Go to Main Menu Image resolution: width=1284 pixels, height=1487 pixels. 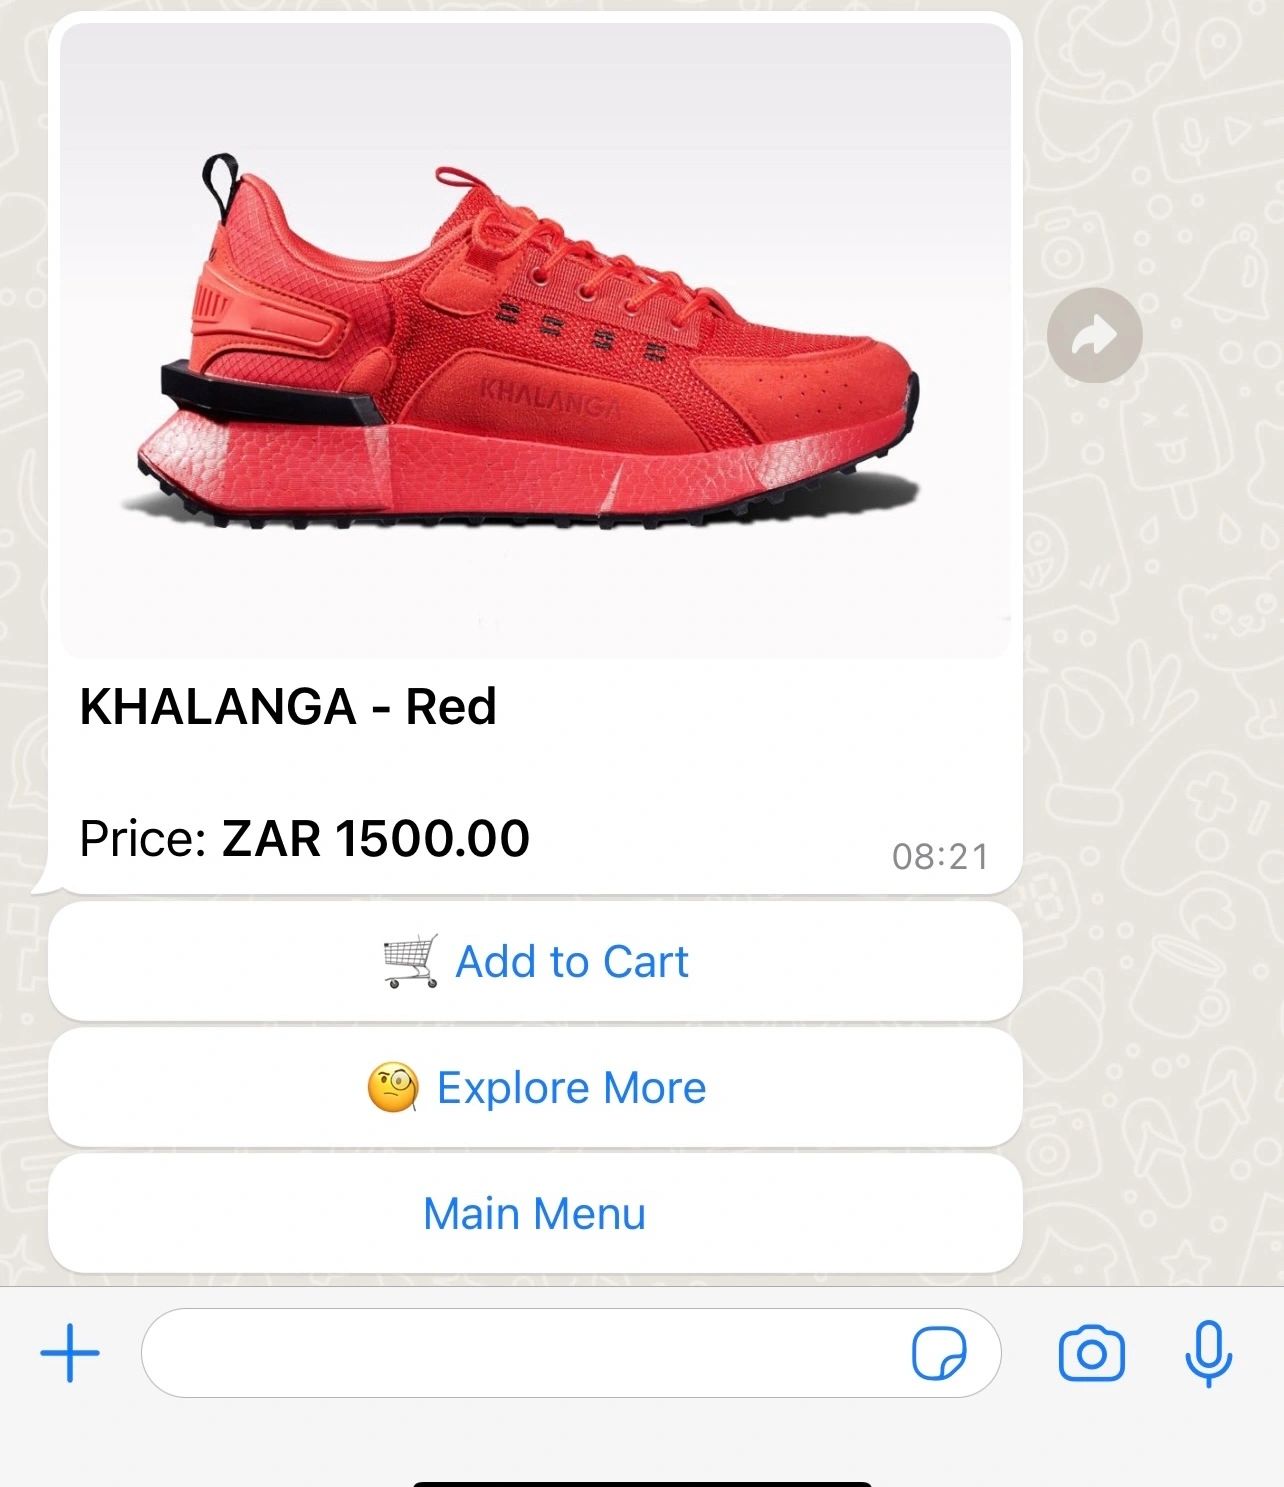[535, 1213]
